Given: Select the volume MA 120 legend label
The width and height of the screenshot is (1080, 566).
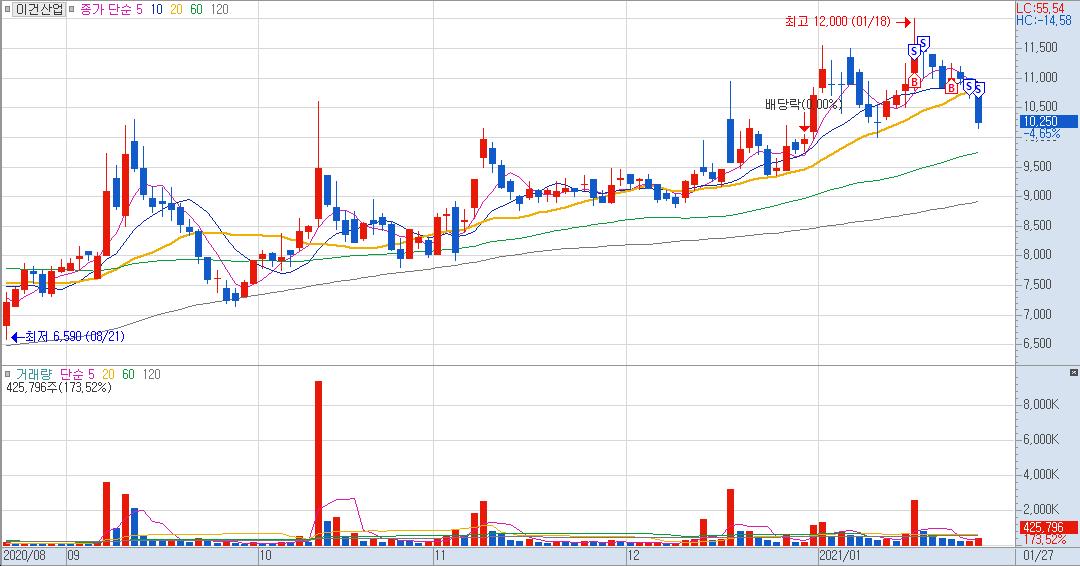Looking at the screenshot, I should (x=152, y=374).
